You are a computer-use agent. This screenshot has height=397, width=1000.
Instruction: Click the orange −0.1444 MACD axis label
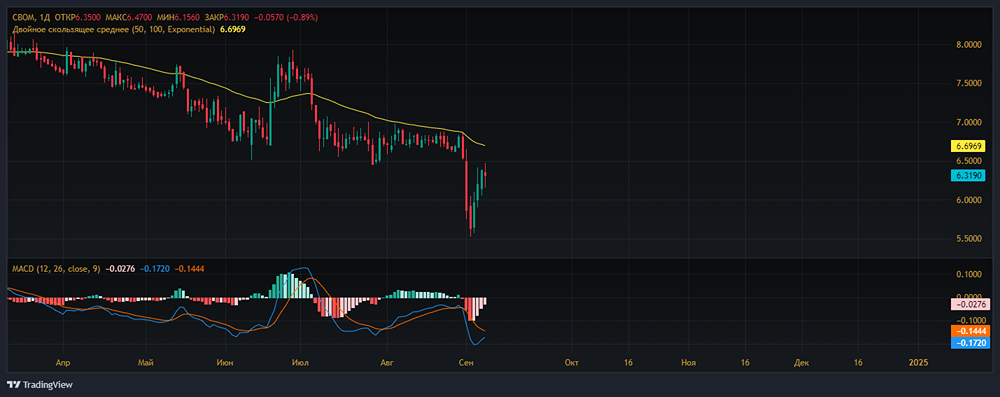[970, 331]
